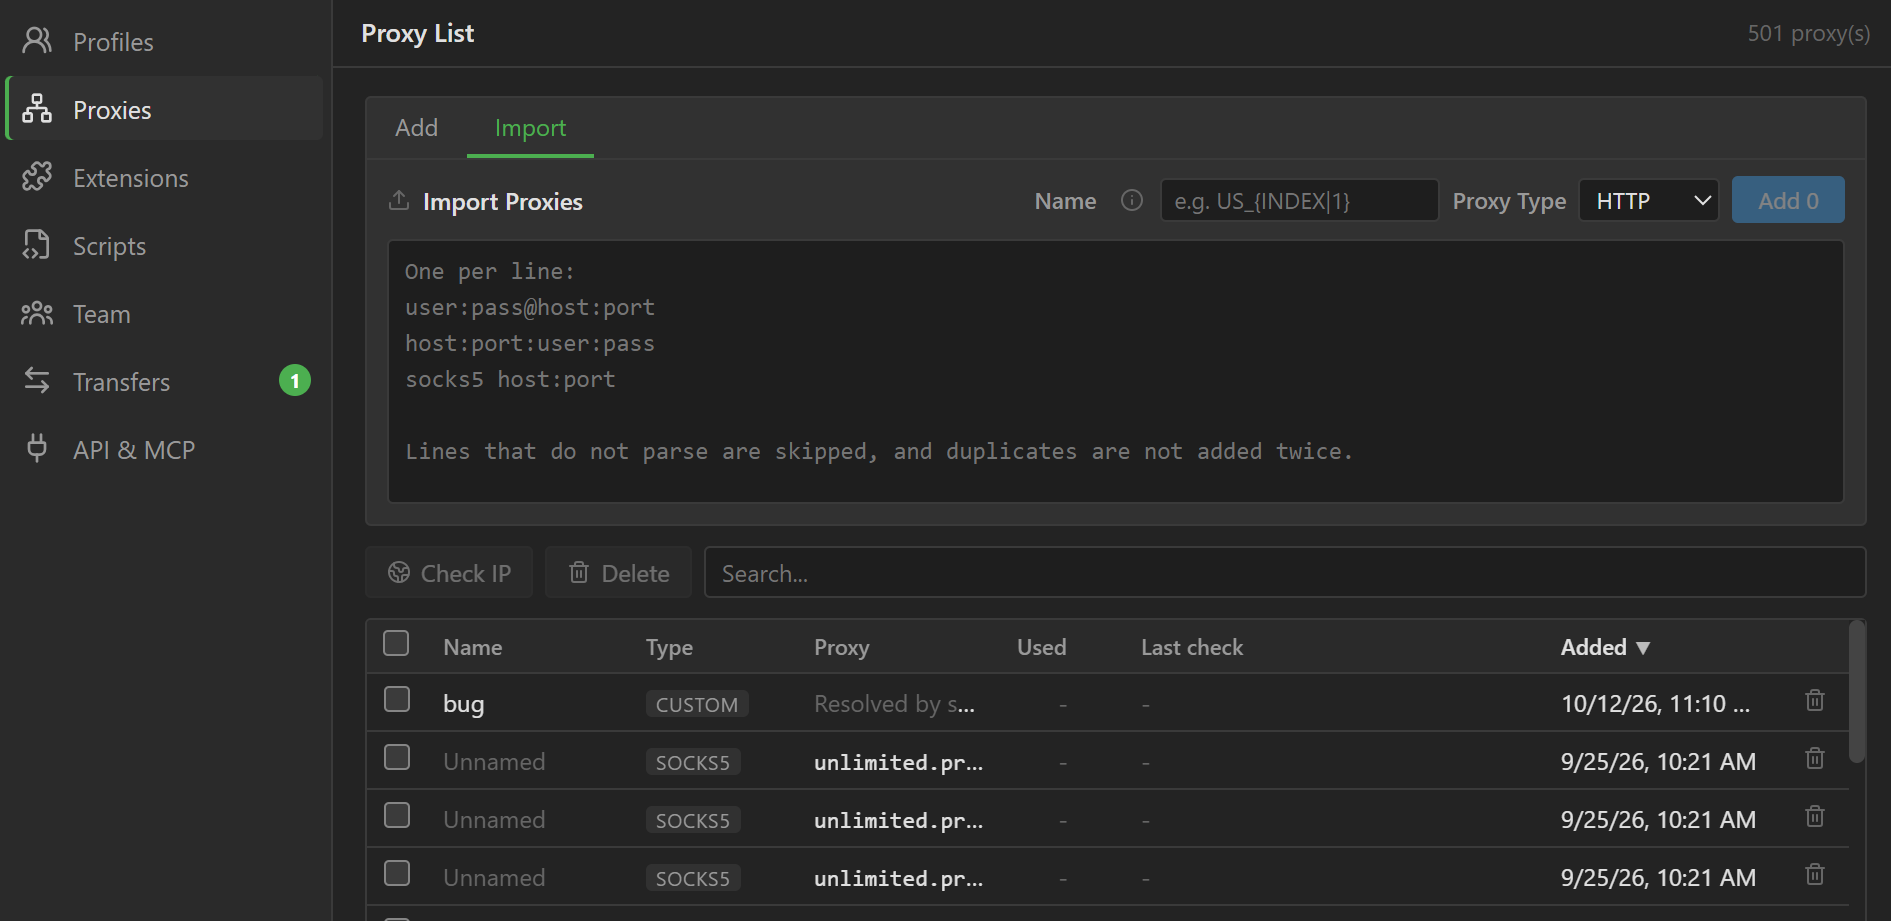Click the 'Resolved by s...' proxy cell
This screenshot has height=921, width=1891.
894,704
